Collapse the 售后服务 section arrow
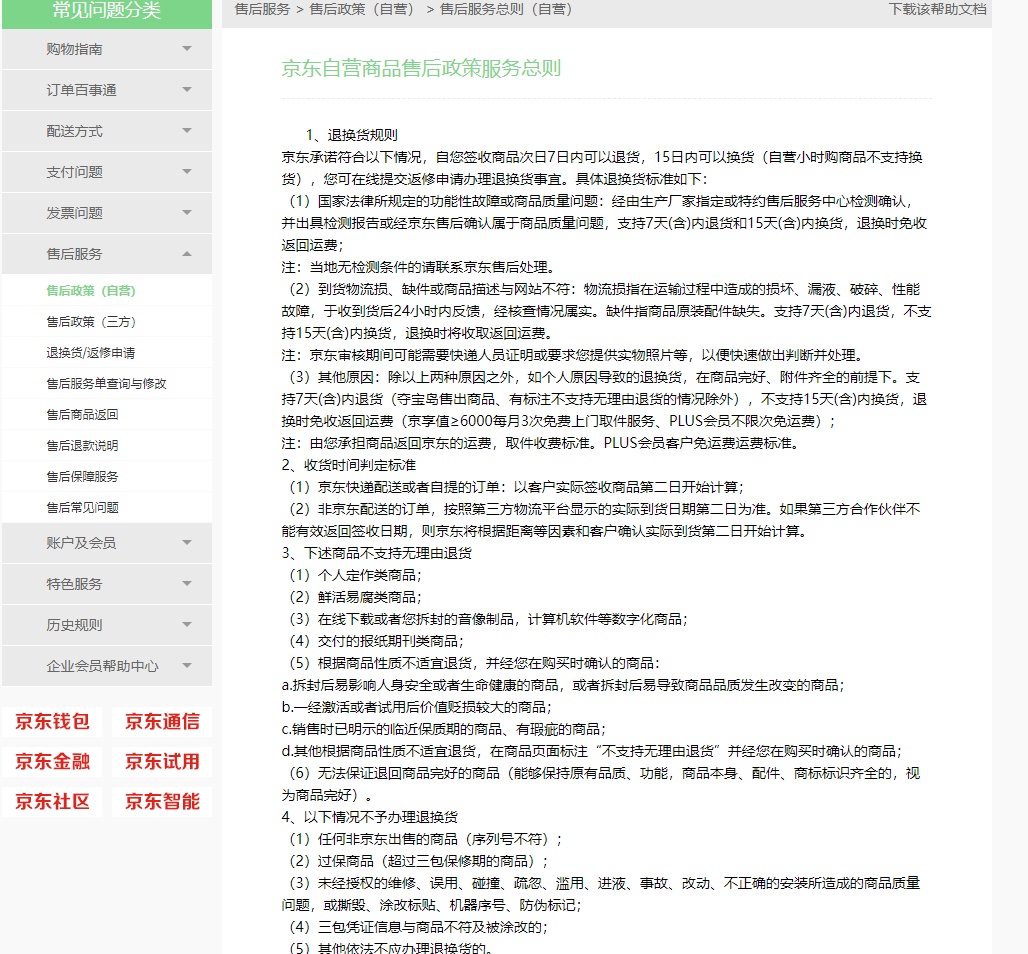 click(x=187, y=254)
